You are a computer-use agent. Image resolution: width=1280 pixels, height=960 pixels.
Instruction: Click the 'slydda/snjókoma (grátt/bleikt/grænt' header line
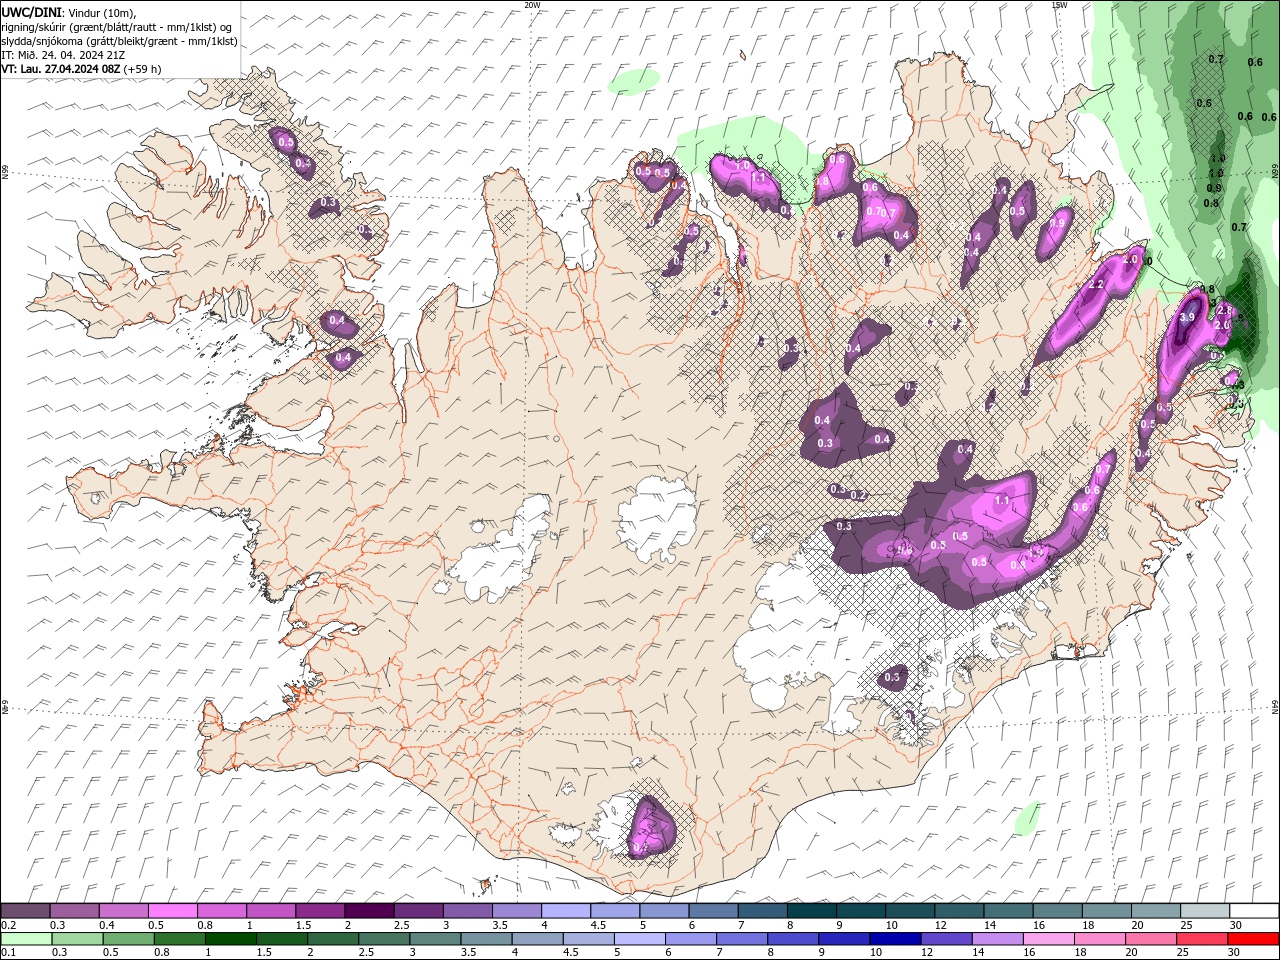(x=119, y=41)
